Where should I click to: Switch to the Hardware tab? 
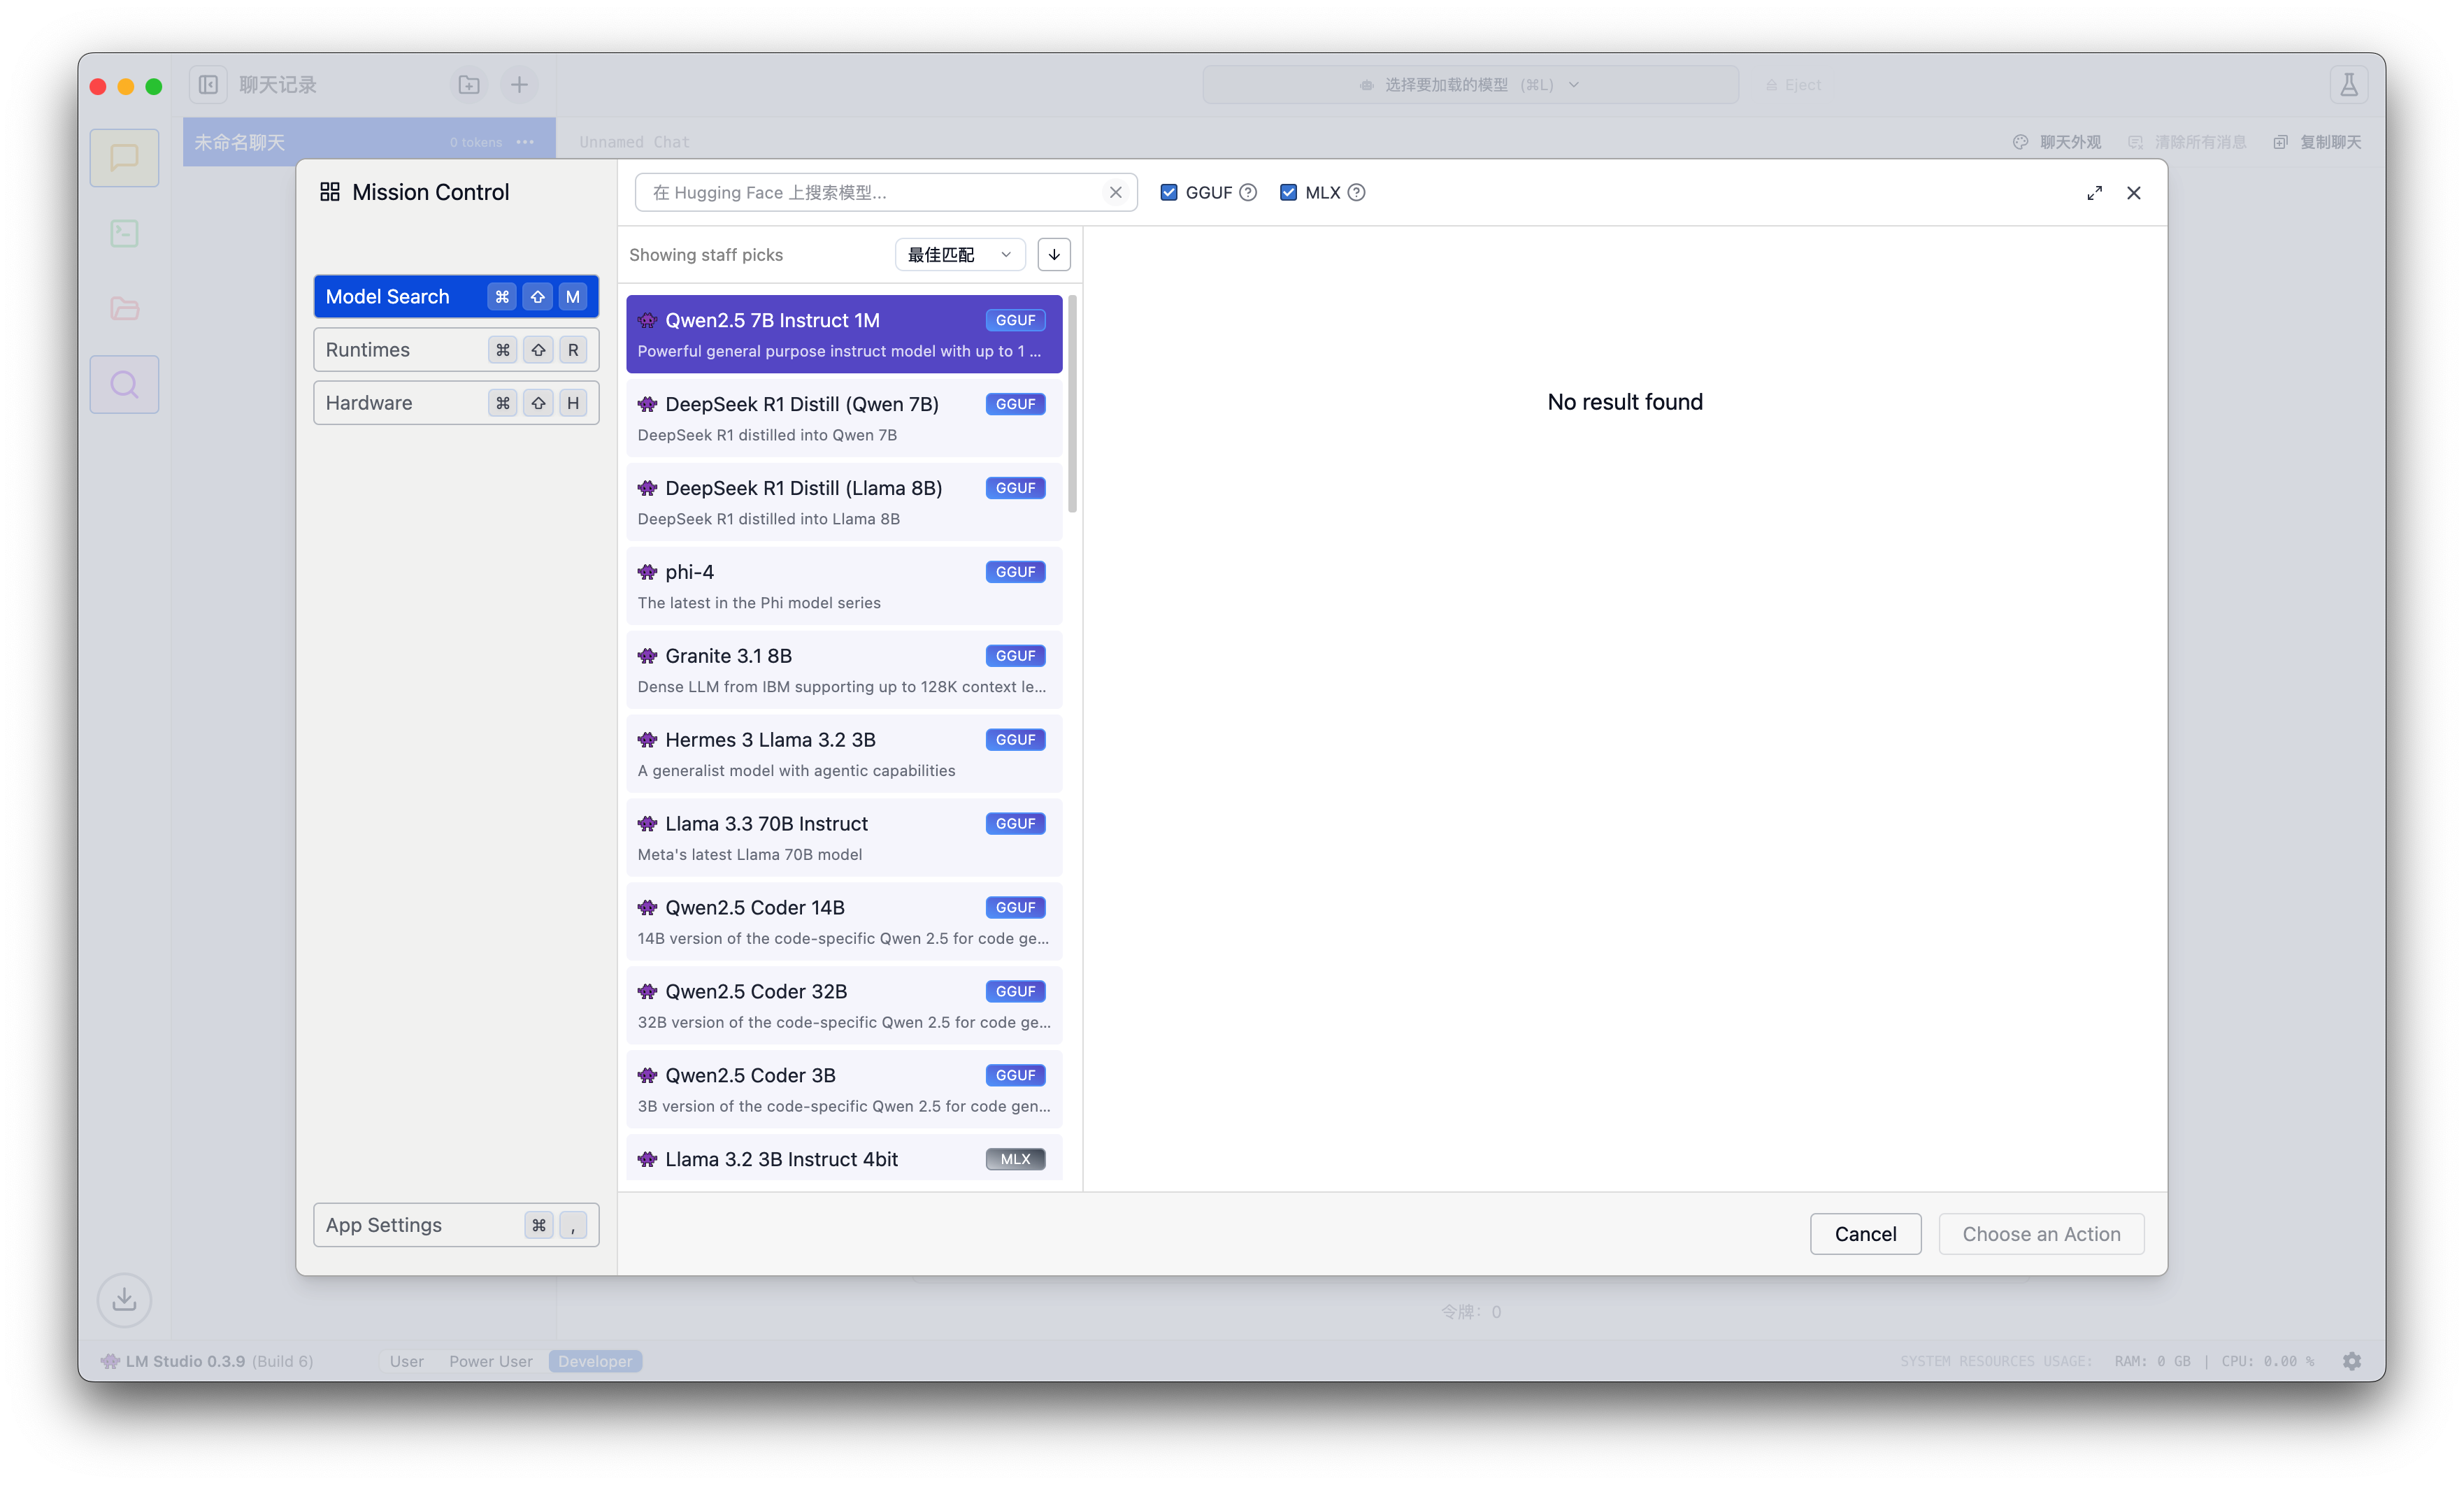[456, 403]
